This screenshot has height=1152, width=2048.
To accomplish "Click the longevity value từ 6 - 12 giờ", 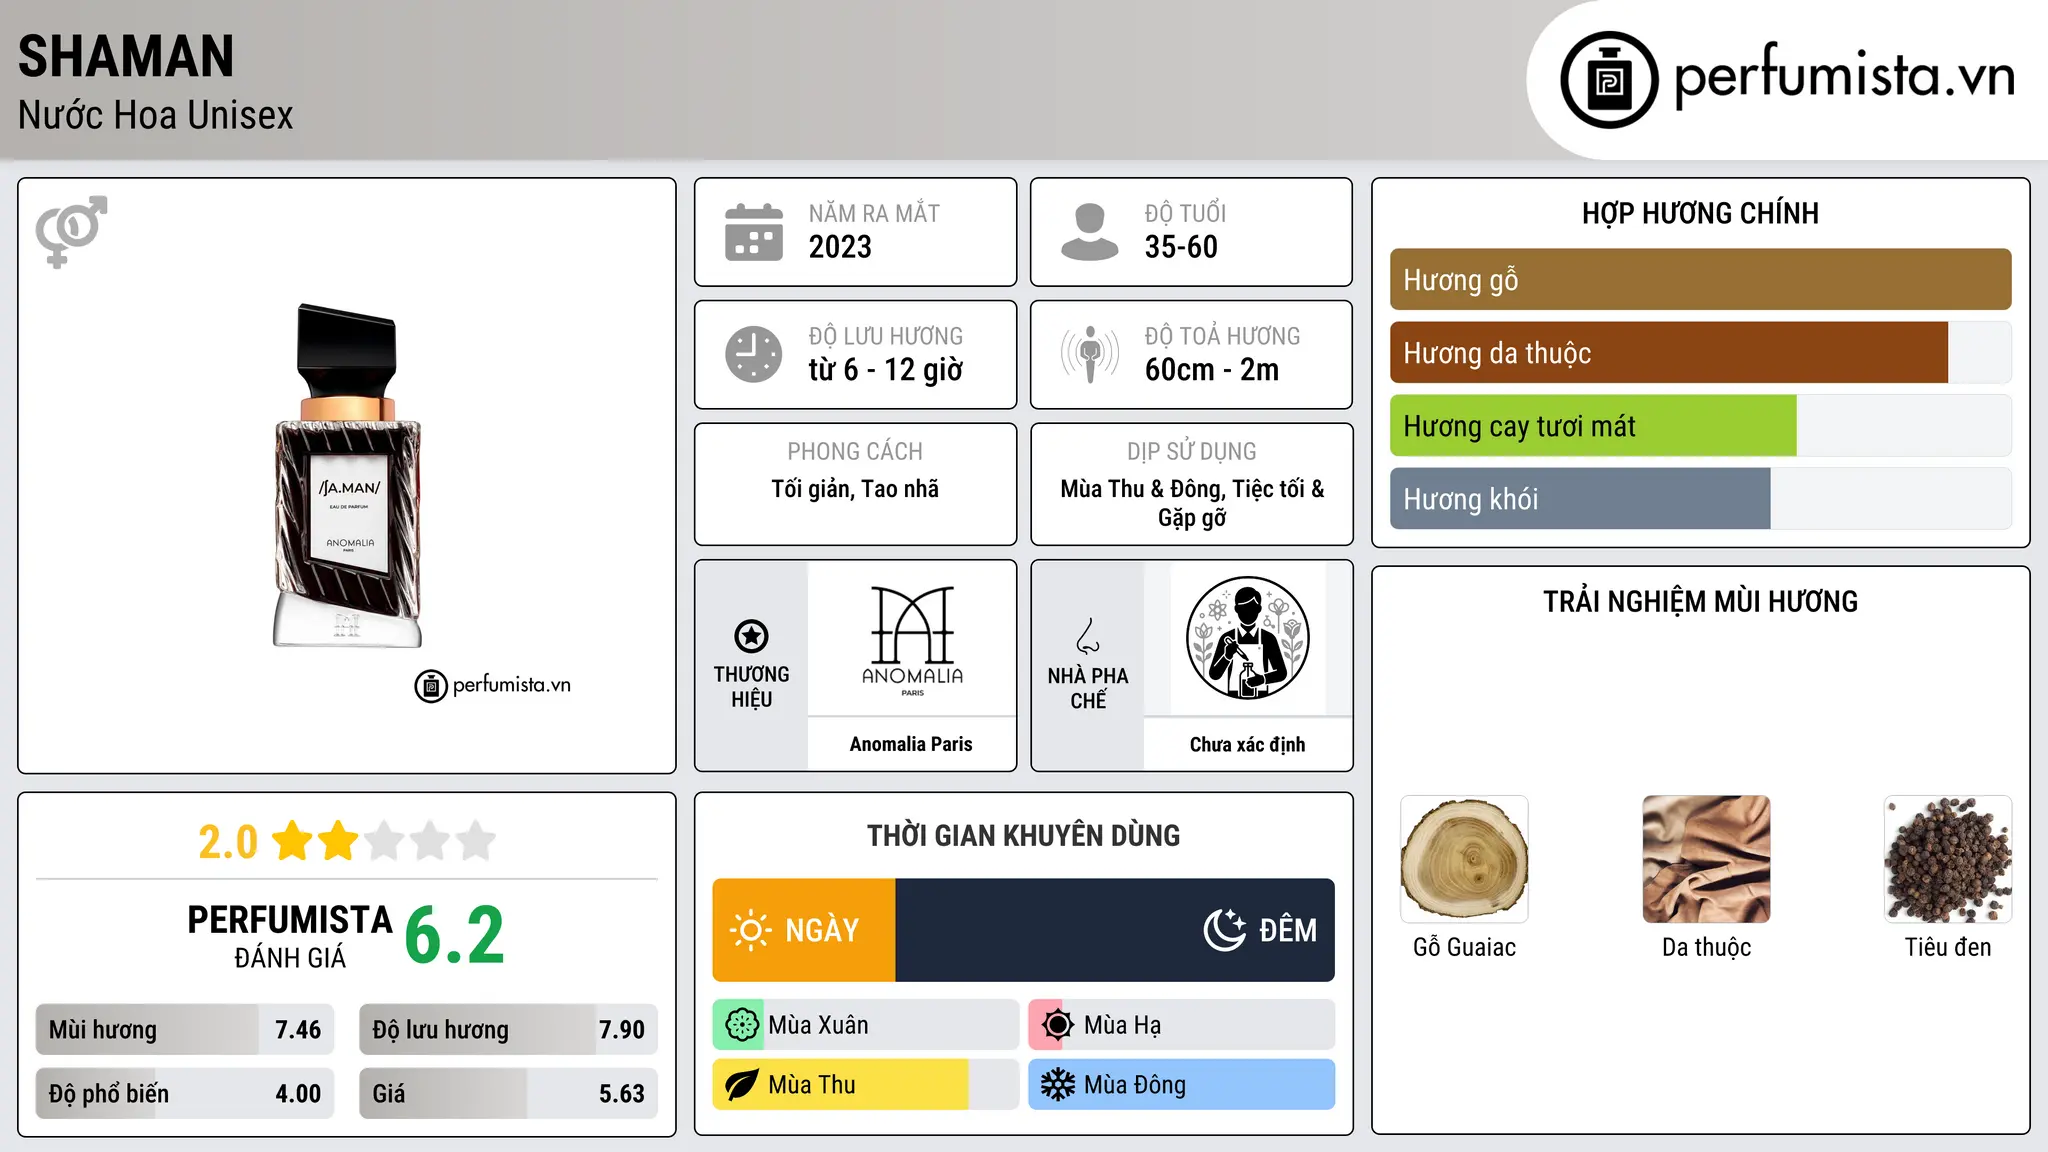I will coord(886,370).
